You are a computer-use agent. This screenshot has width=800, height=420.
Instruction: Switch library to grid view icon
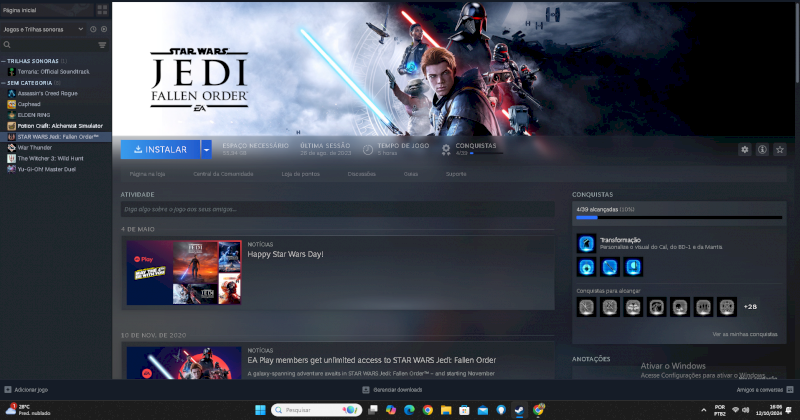102,9
